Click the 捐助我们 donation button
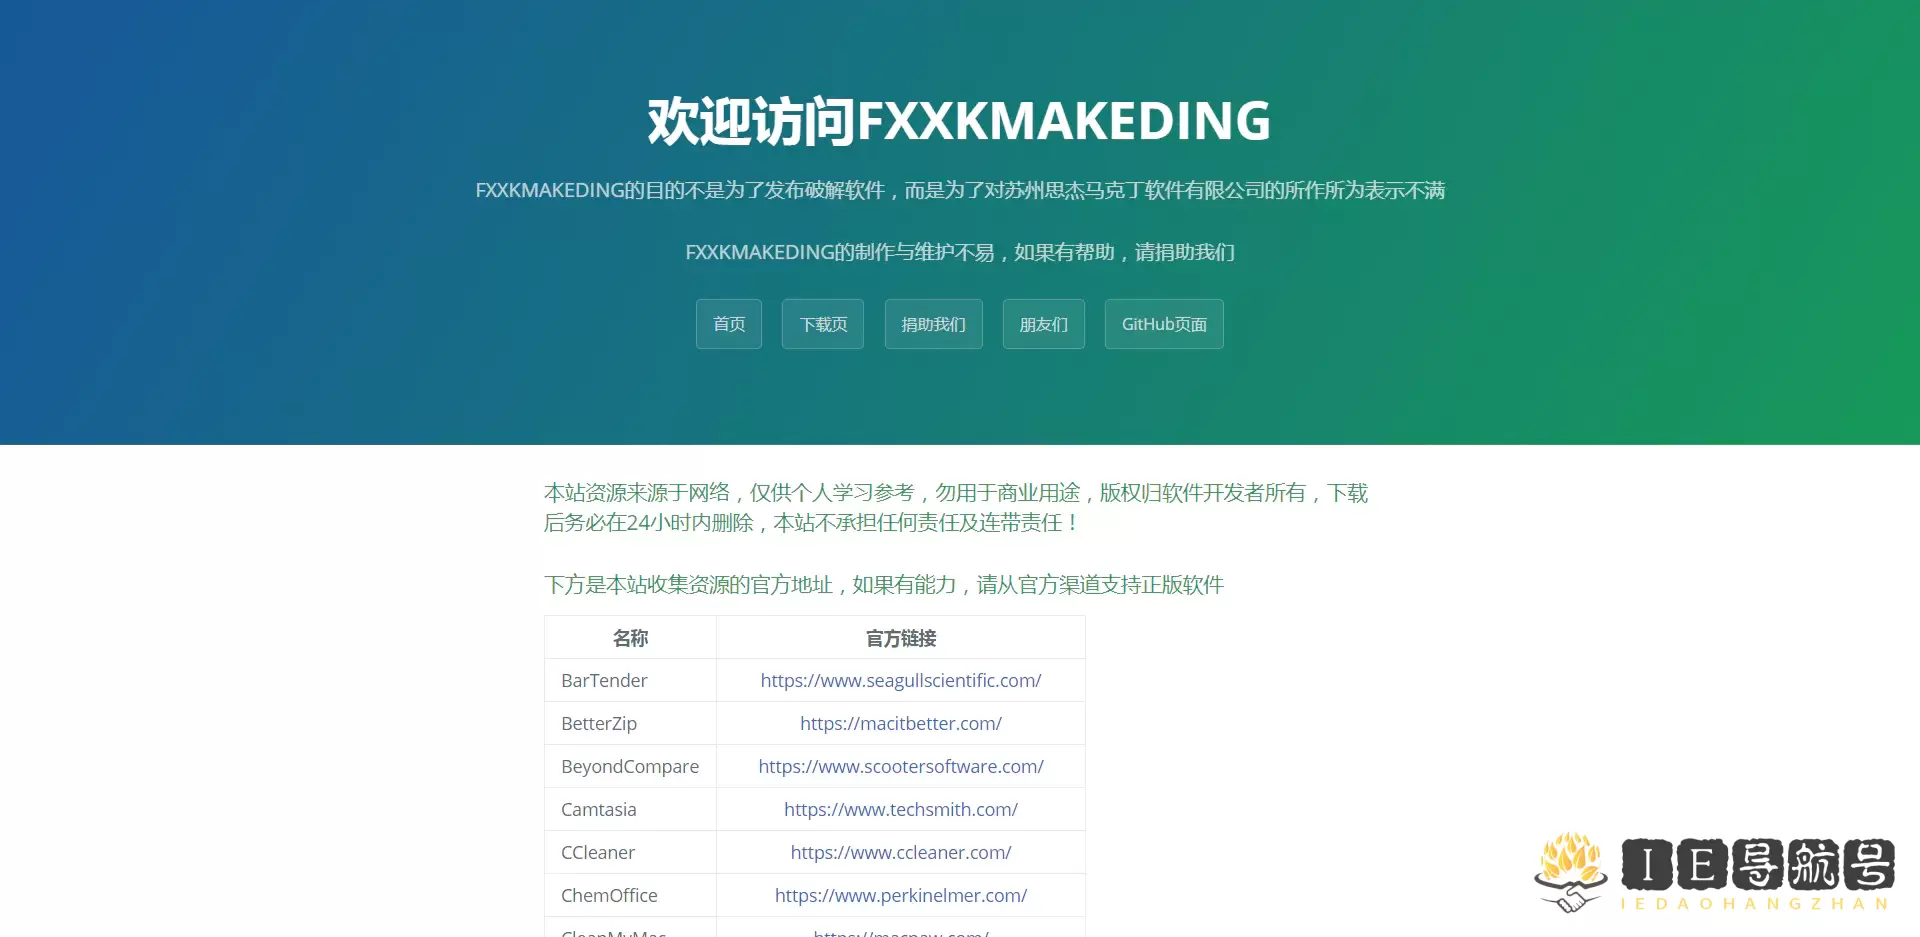The image size is (1920, 937). pos(932,323)
